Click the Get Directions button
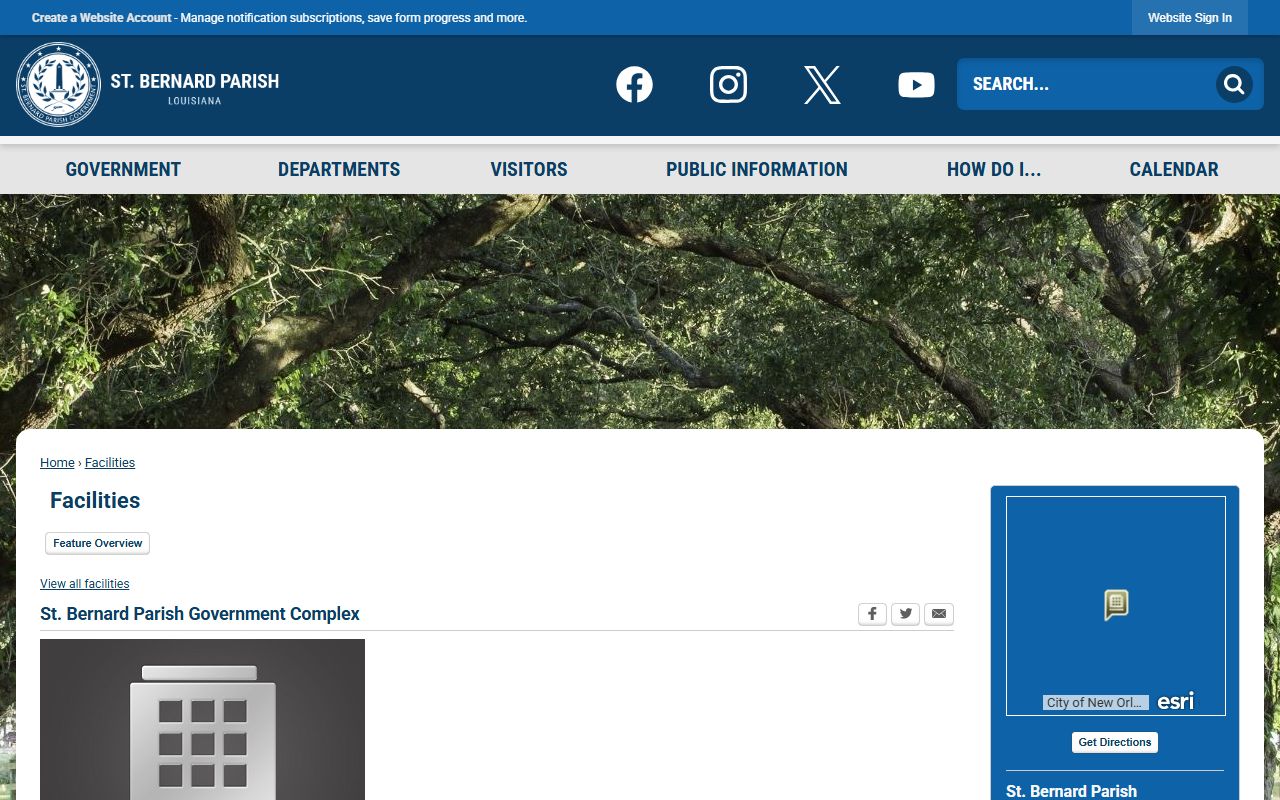 click(1115, 742)
